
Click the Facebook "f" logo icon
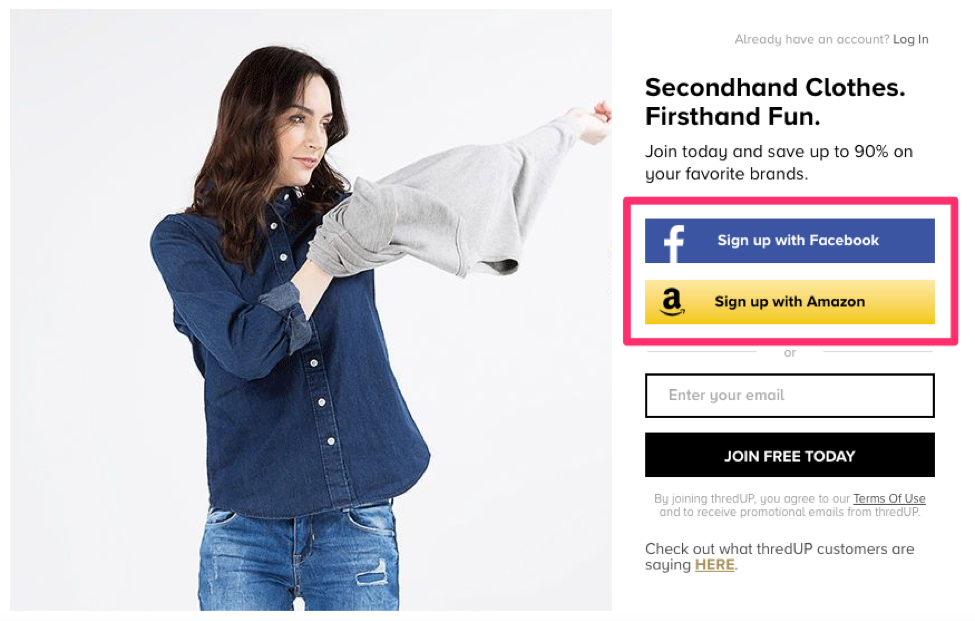673,244
